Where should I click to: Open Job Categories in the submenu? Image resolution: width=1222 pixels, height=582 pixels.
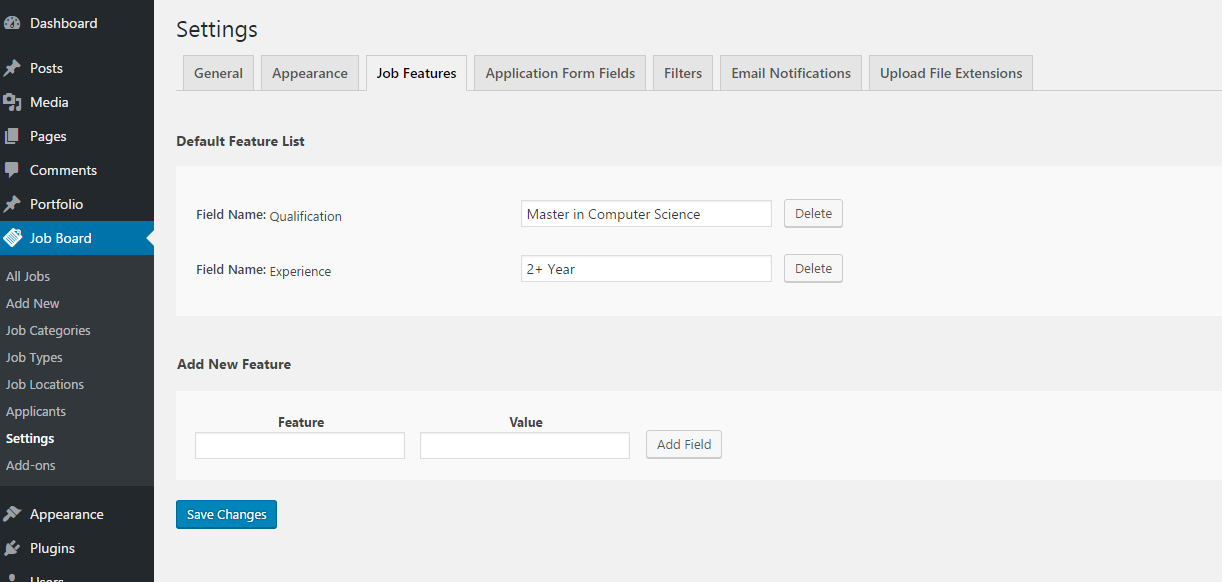point(48,331)
